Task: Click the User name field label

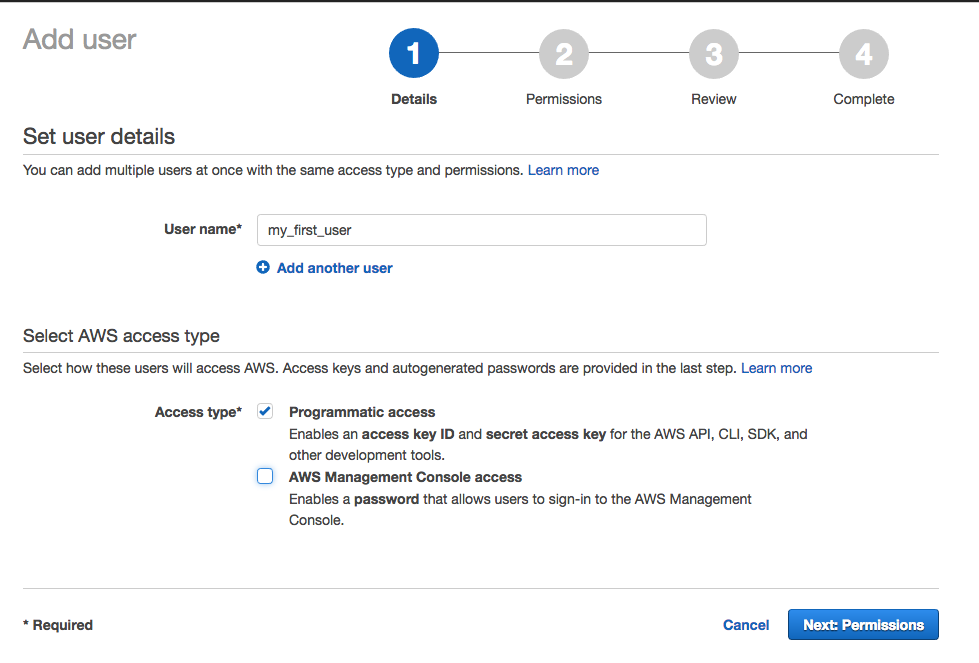Action: coord(202,229)
